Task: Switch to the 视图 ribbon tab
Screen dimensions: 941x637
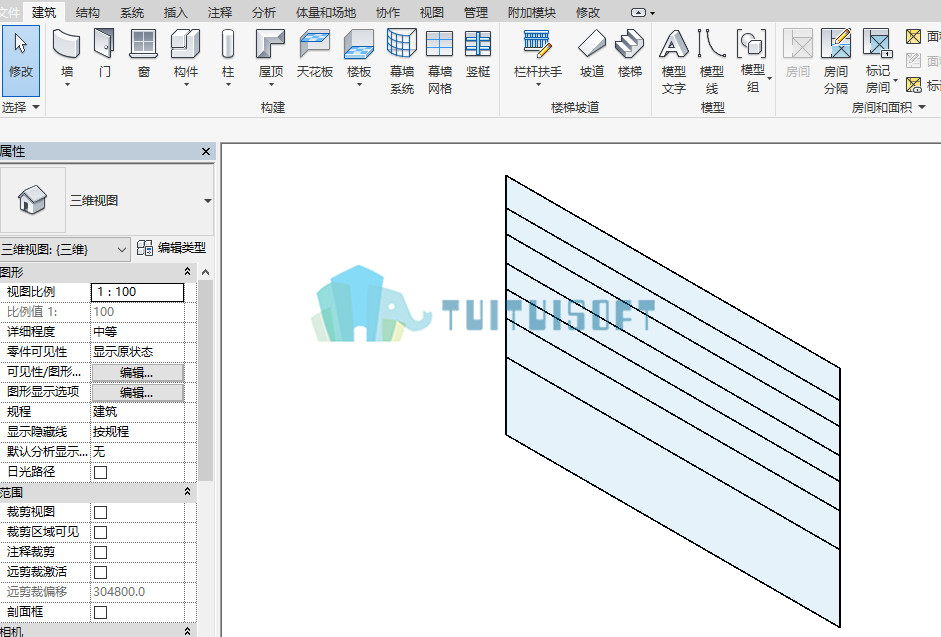Action: (x=431, y=12)
